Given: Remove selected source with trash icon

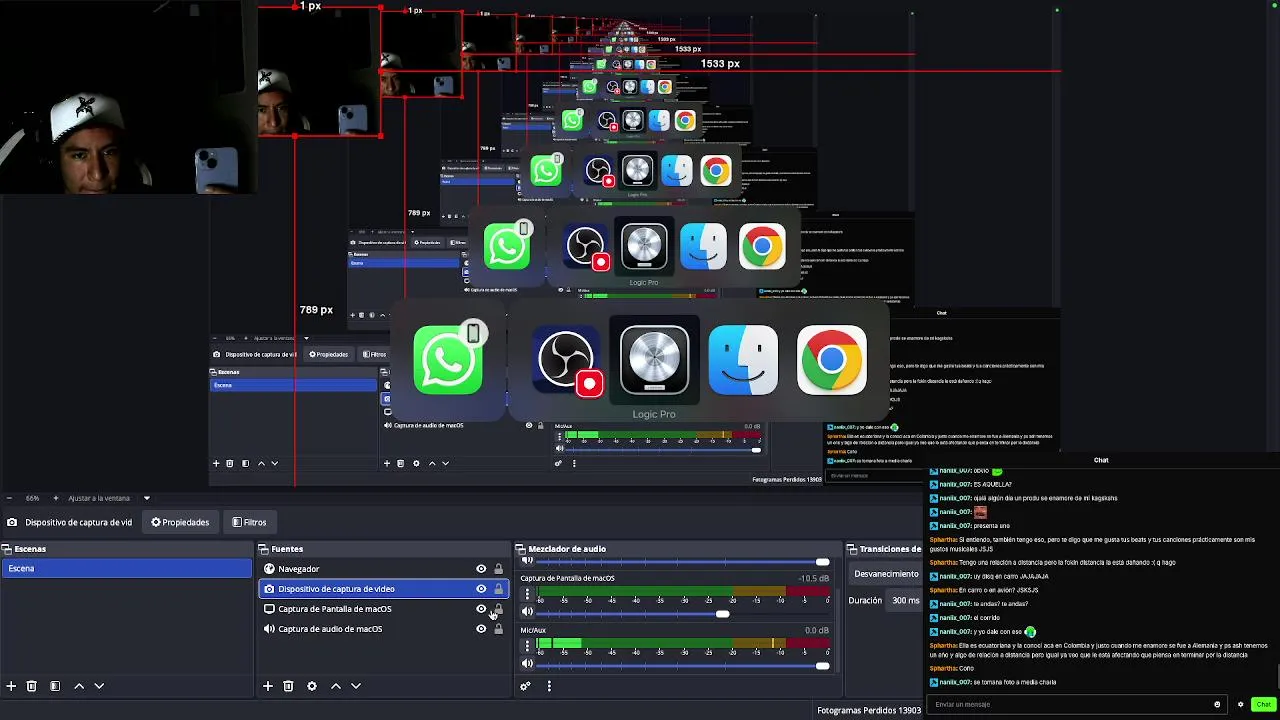Looking at the screenshot, I should click(288, 686).
